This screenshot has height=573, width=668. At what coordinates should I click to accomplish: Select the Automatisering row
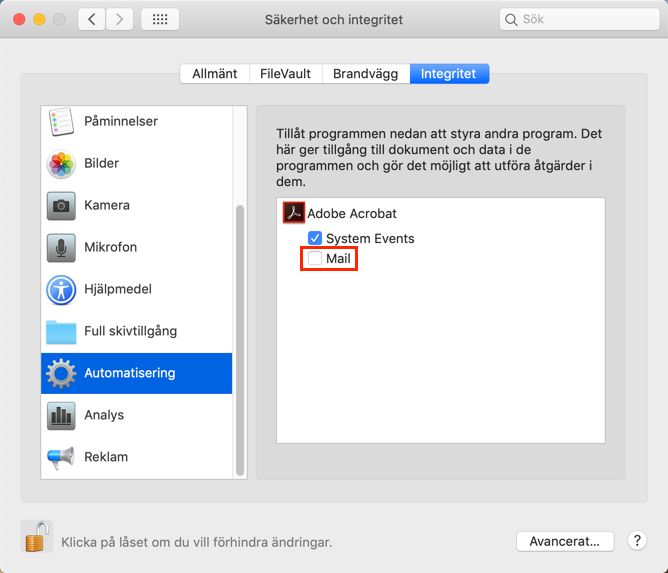137,373
